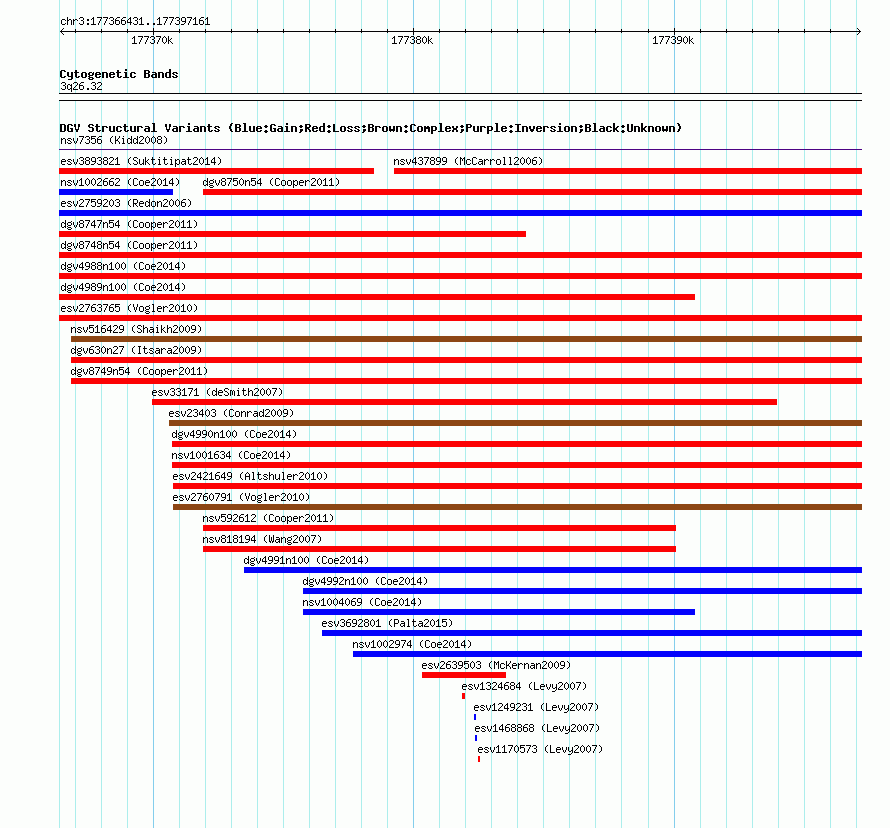This screenshot has height=828, width=890.
Task: Click dgv4990n100 (Coe2014) label
Action: (234, 434)
